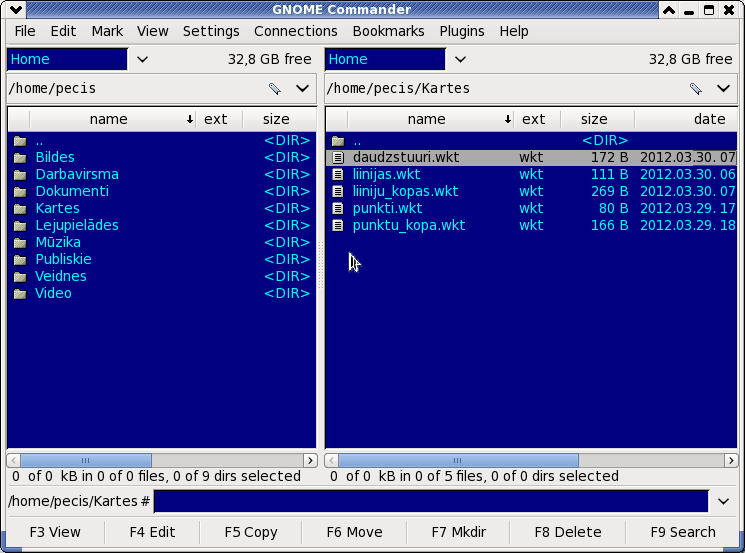Click right arrow of left pane scrollbar
The height and width of the screenshot is (553, 745).
(x=310, y=460)
